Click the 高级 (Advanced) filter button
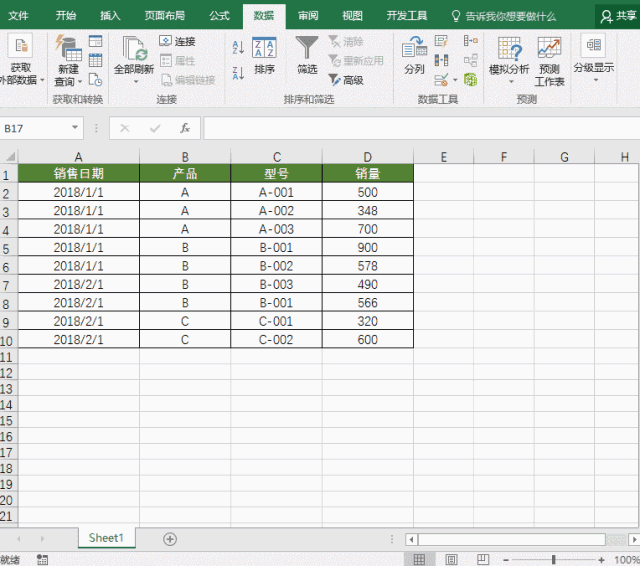This screenshot has width=640, height=566. (346, 80)
